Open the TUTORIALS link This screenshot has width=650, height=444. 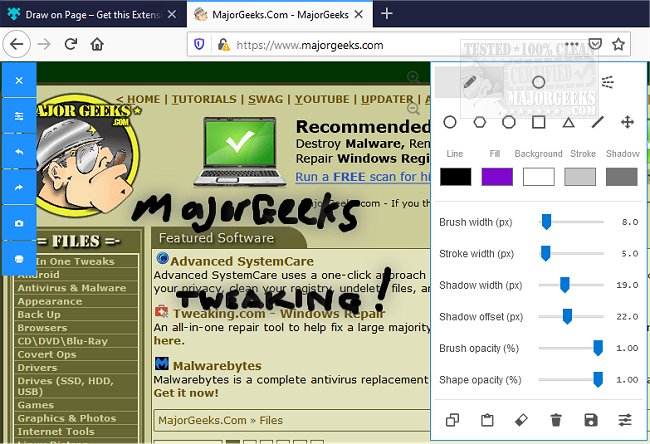204,99
